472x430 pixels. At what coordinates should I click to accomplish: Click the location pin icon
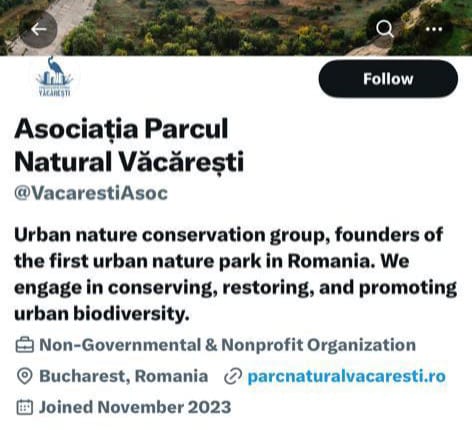[x=24, y=376]
